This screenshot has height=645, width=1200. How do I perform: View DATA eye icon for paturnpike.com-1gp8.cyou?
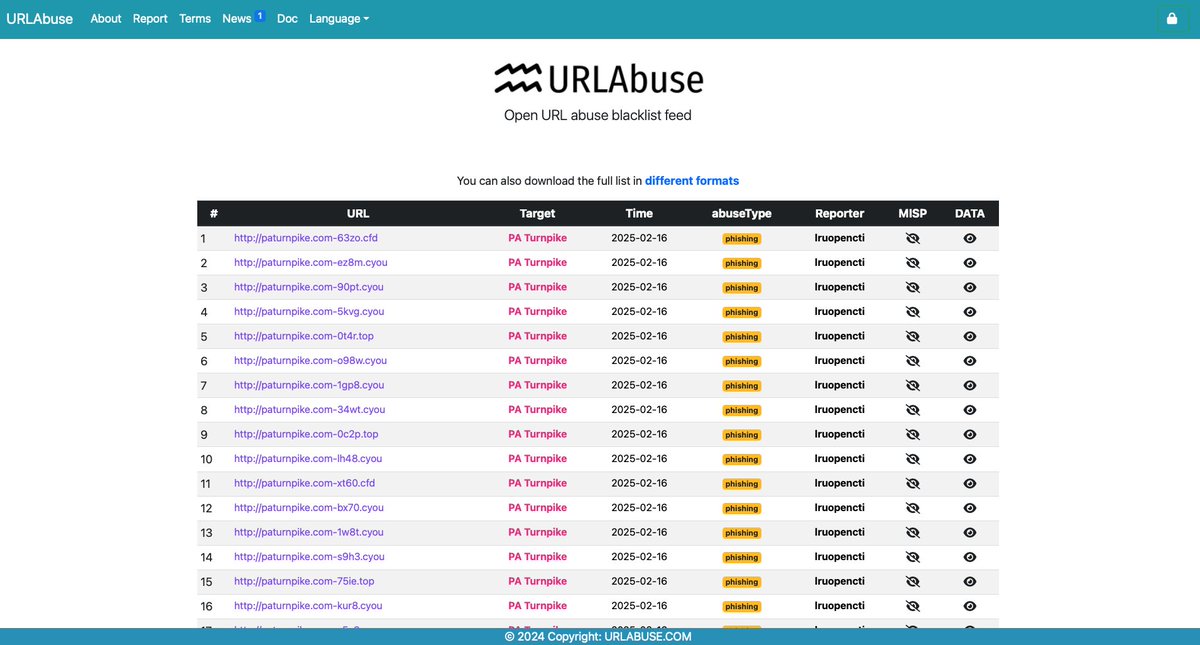969,386
